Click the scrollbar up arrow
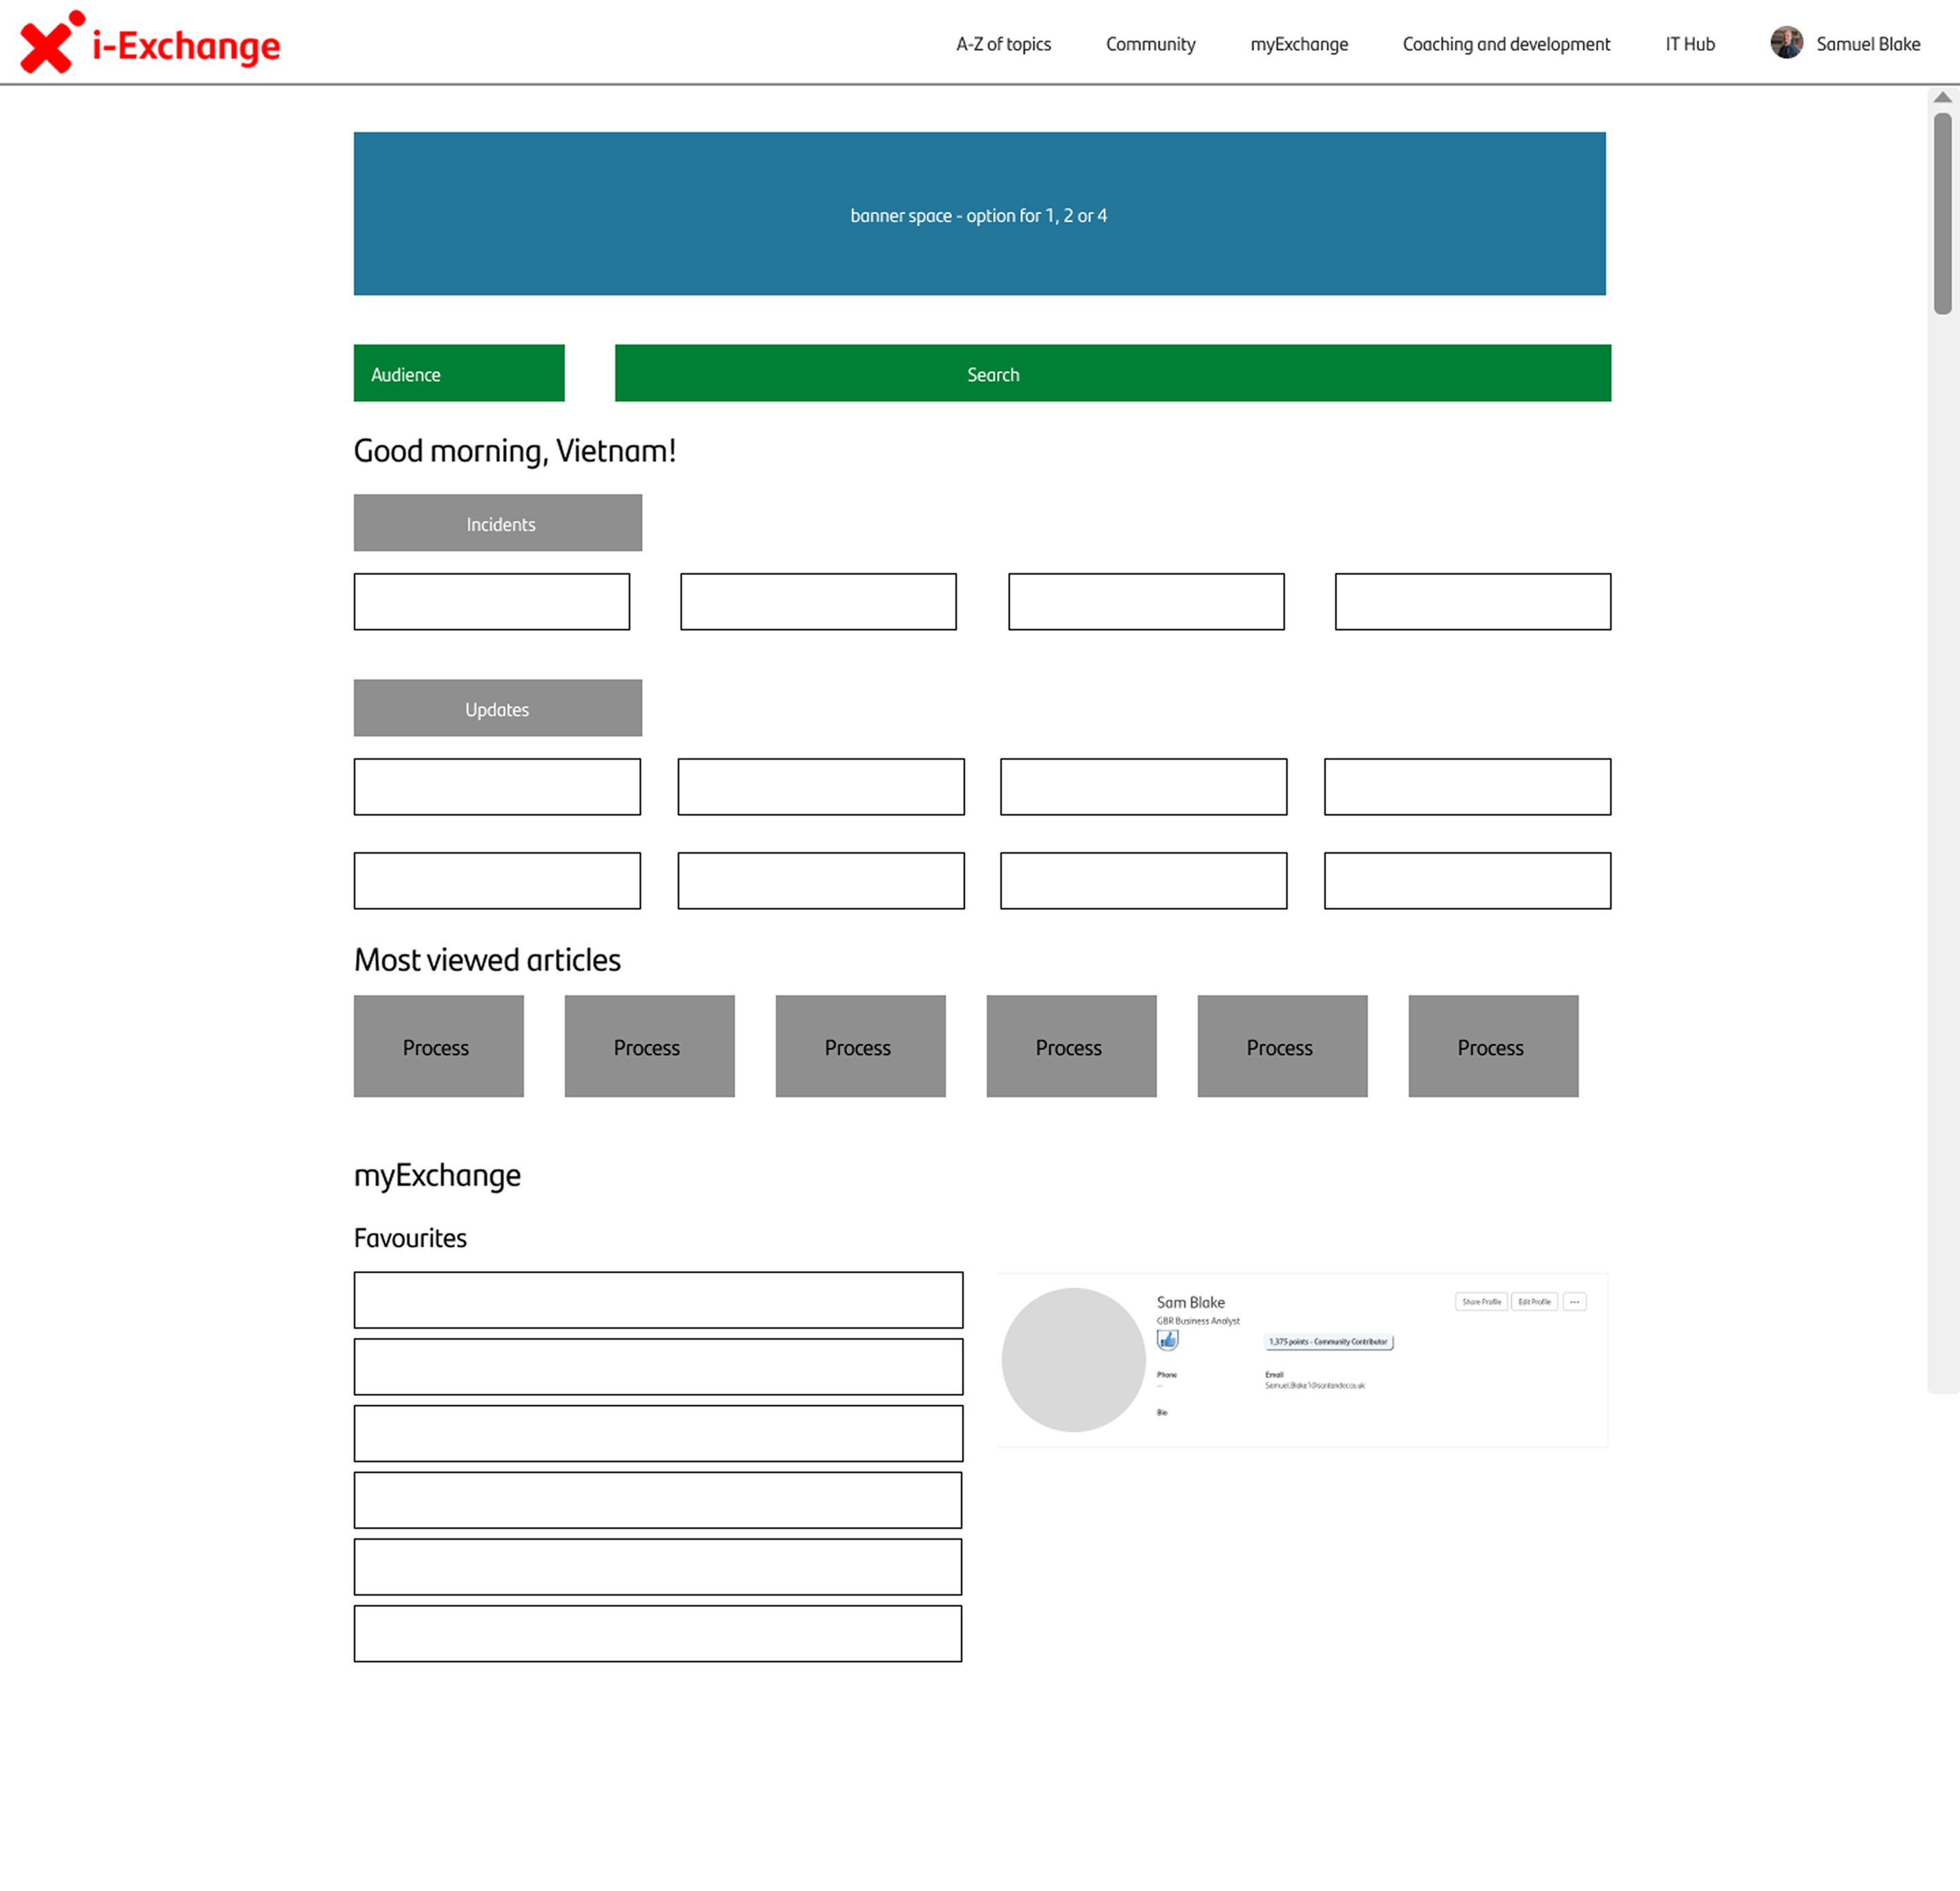Viewport: 1960px width, 1891px height. point(1942,97)
